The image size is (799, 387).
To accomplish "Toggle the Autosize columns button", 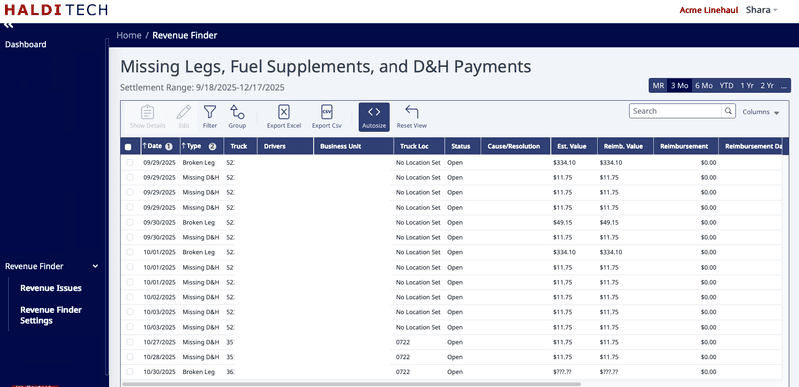I will coord(374,117).
